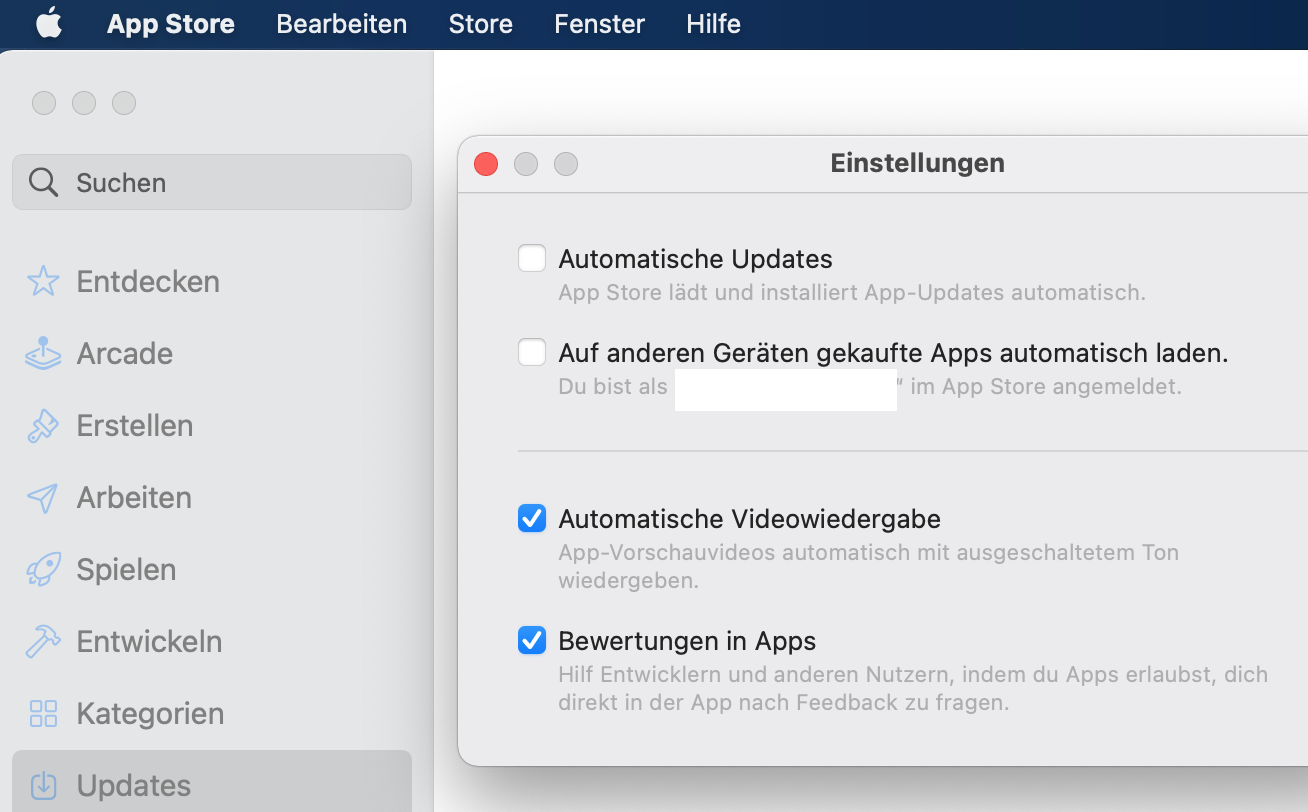This screenshot has height=812, width=1308.
Task: Close the Einstellungen window
Action: [486, 164]
